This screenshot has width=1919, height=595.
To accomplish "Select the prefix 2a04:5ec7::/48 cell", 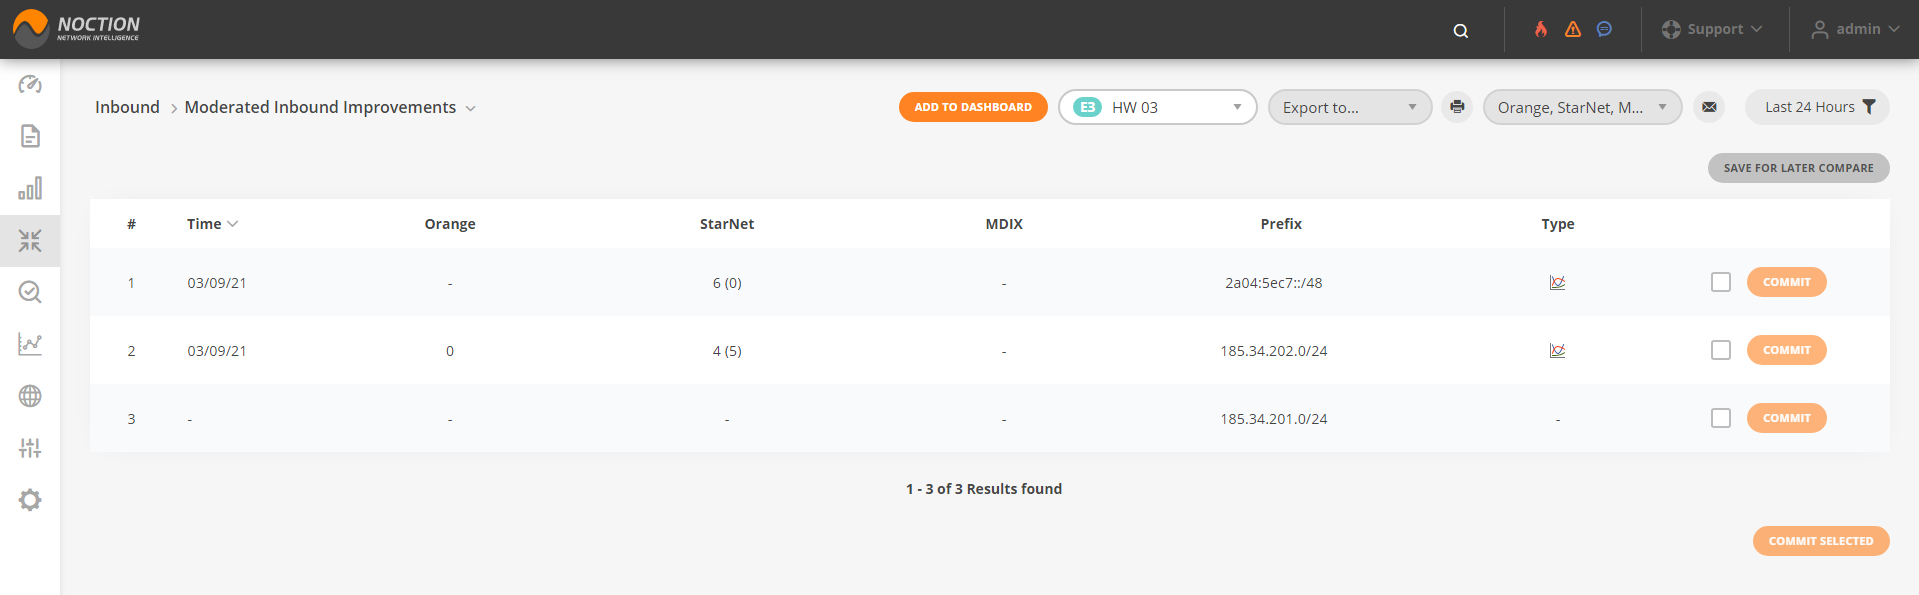I will 1274,283.
